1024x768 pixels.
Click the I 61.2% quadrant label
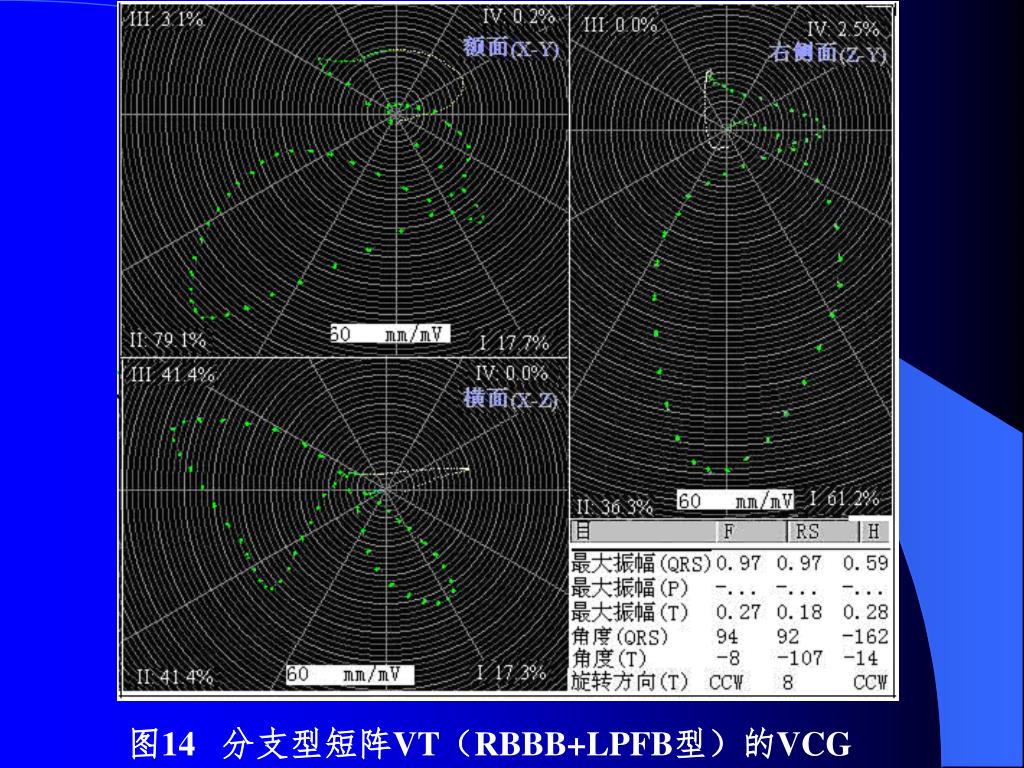844,499
